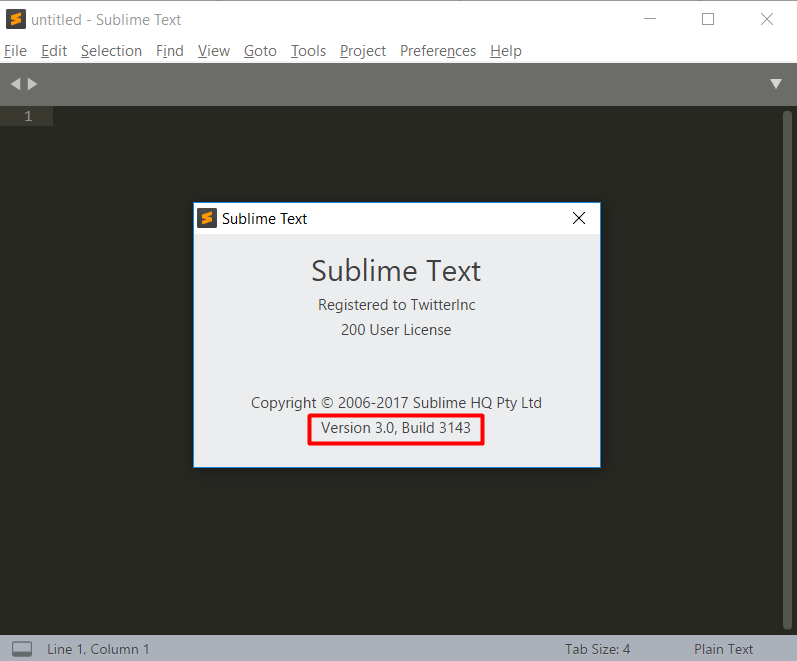Image resolution: width=797 pixels, height=661 pixels.
Task: Click the vertical scrollbar in the editor
Action: [787, 370]
